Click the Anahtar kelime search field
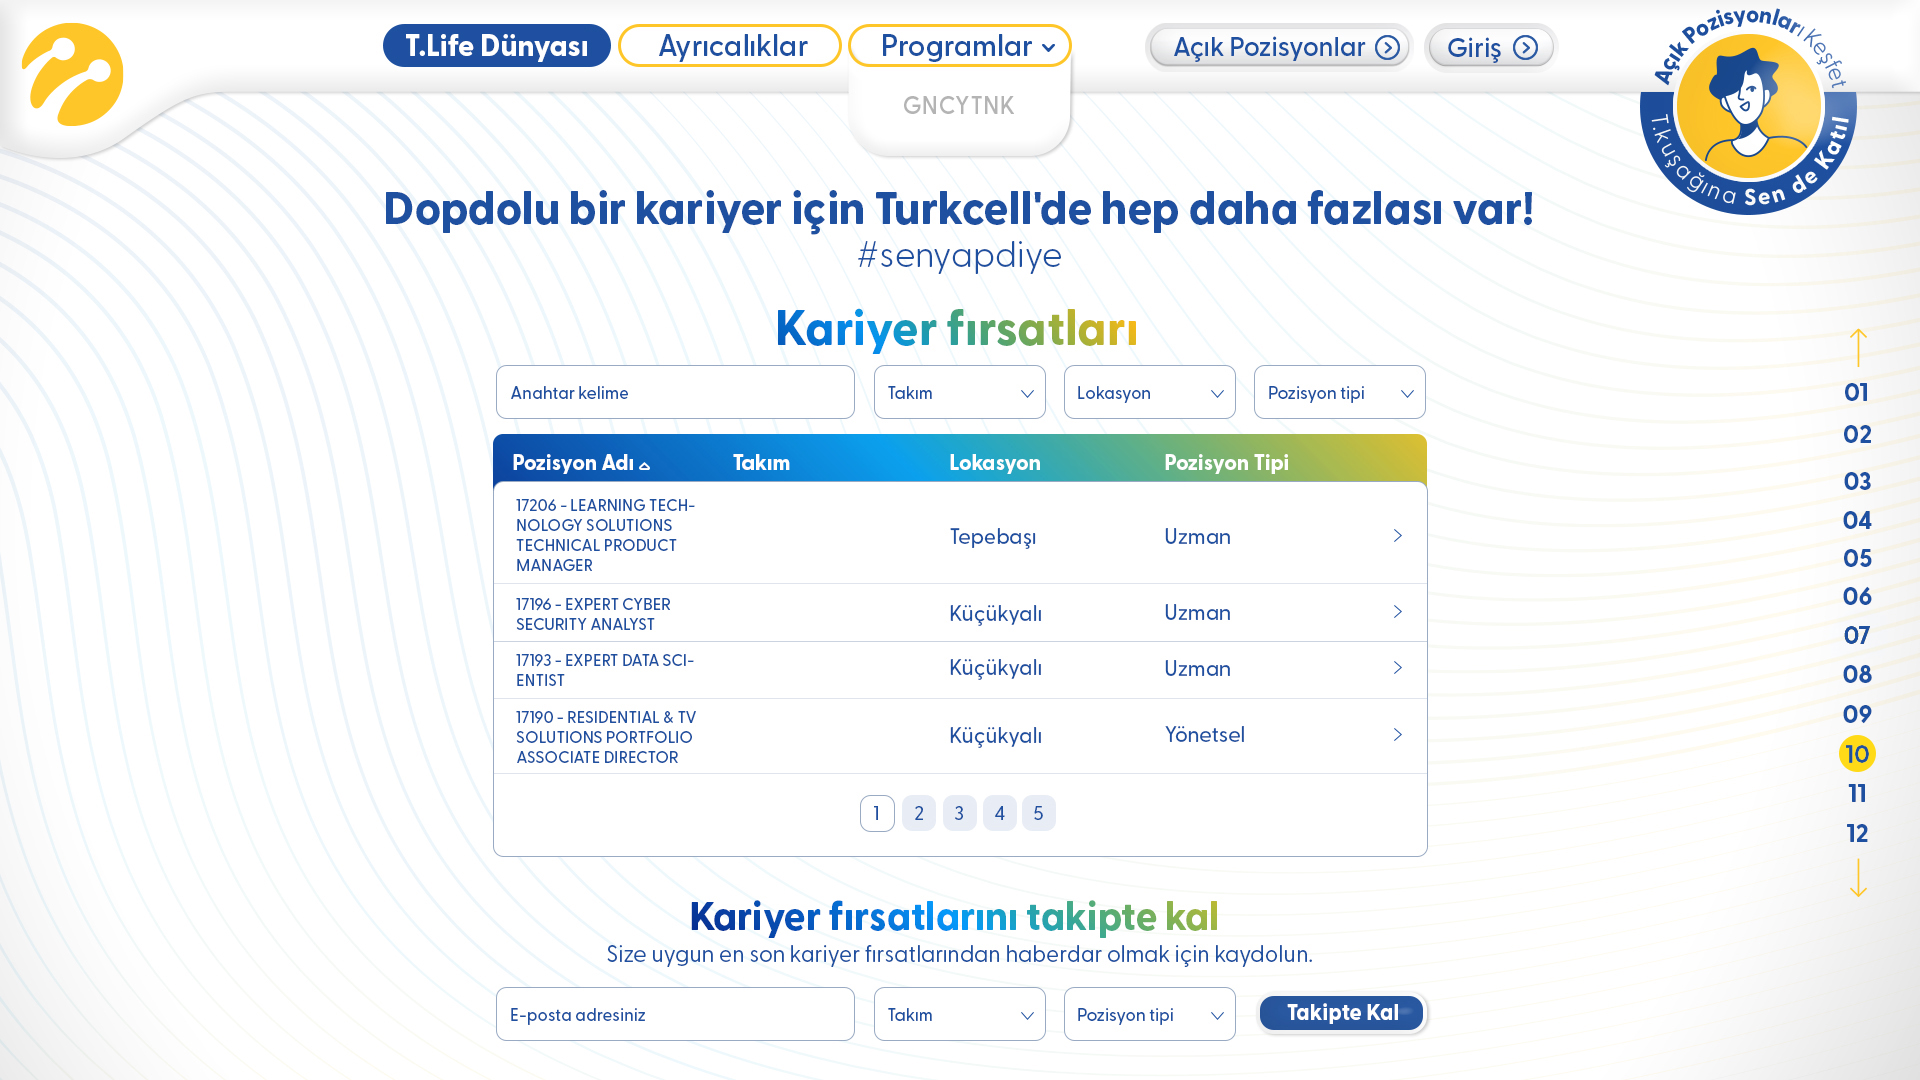This screenshot has height=1080, width=1920. [x=675, y=392]
